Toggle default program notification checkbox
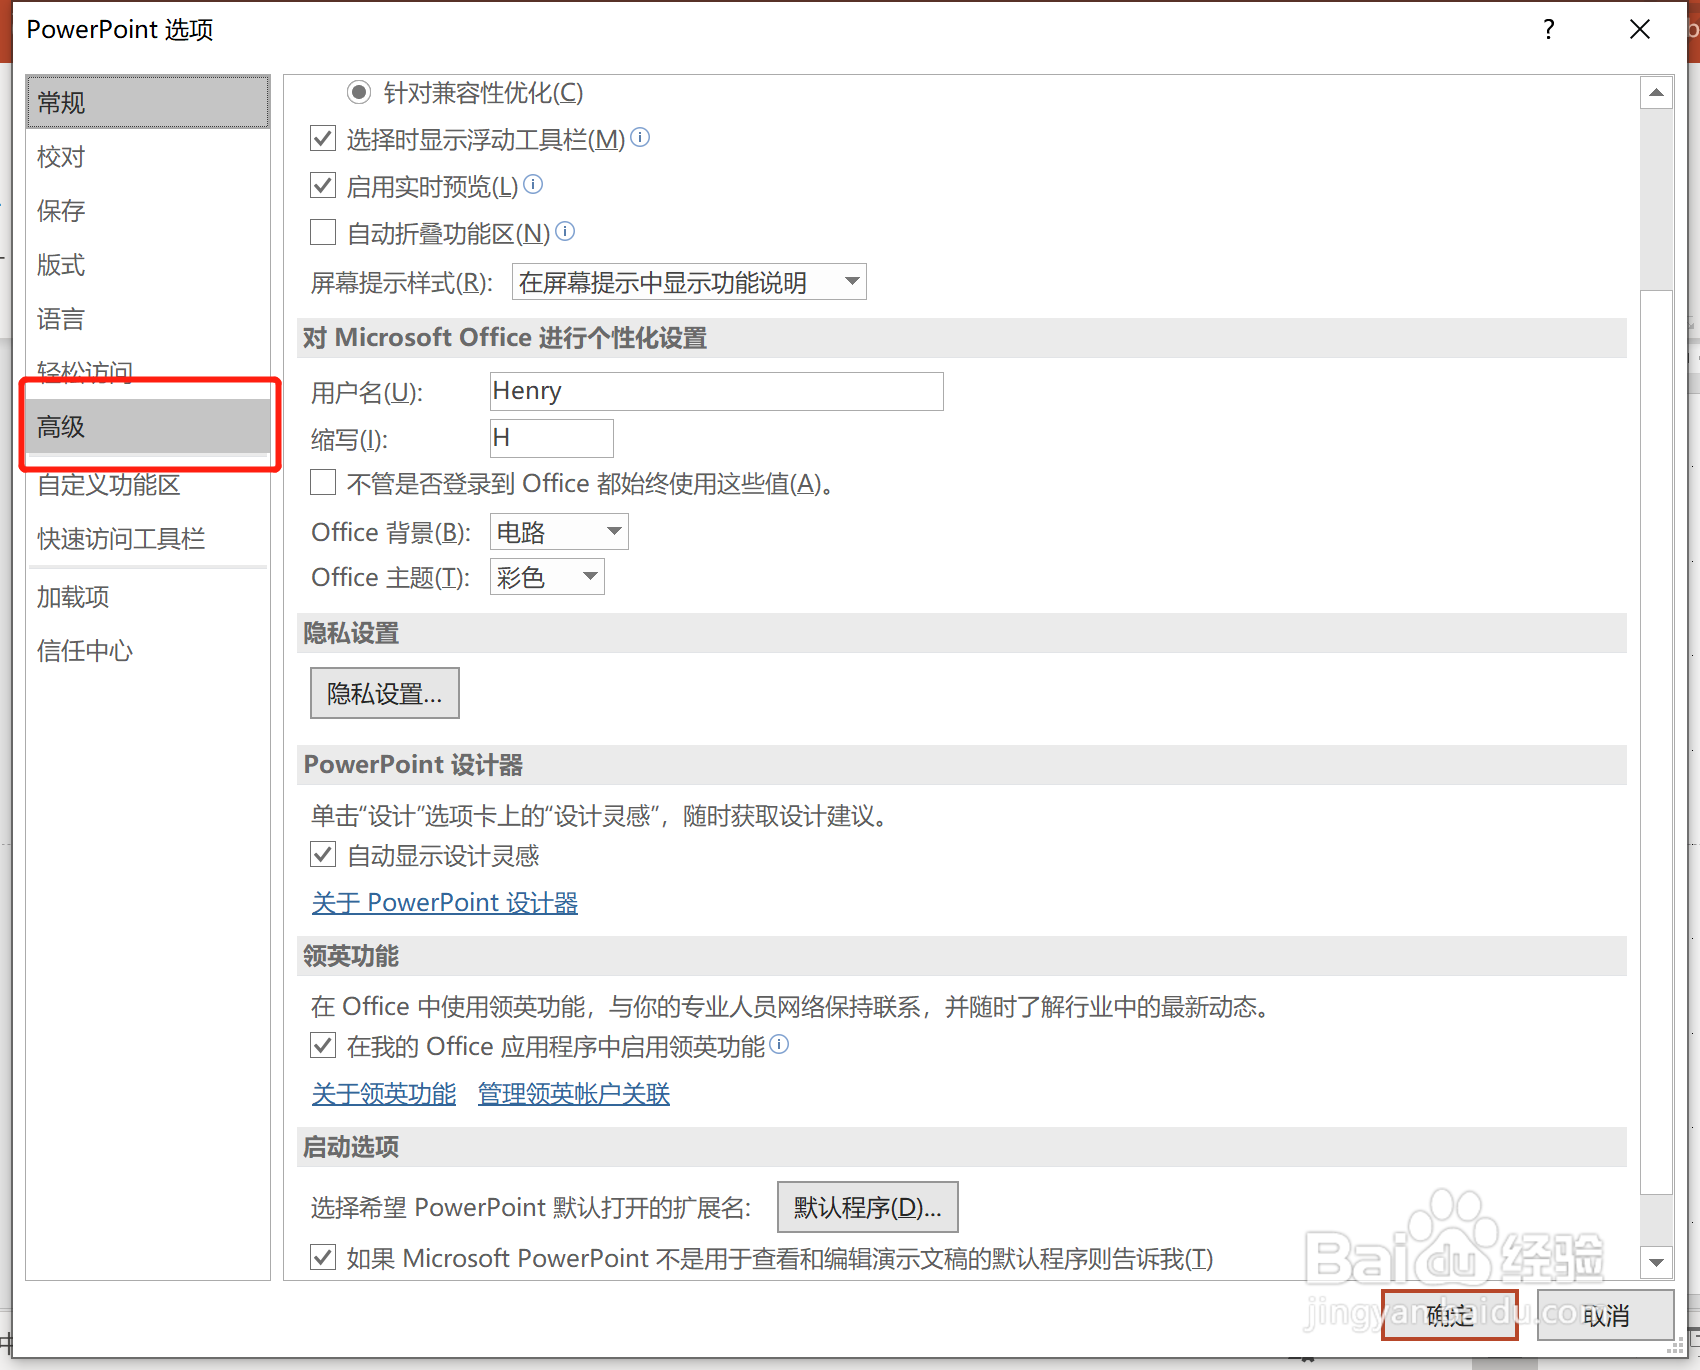This screenshot has height=1370, width=1700. coord(323,1258)
